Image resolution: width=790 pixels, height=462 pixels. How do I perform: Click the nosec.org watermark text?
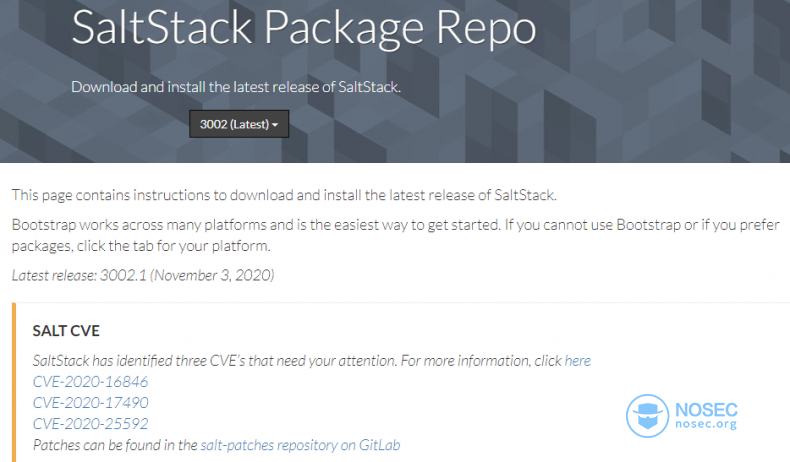[706, 424]
